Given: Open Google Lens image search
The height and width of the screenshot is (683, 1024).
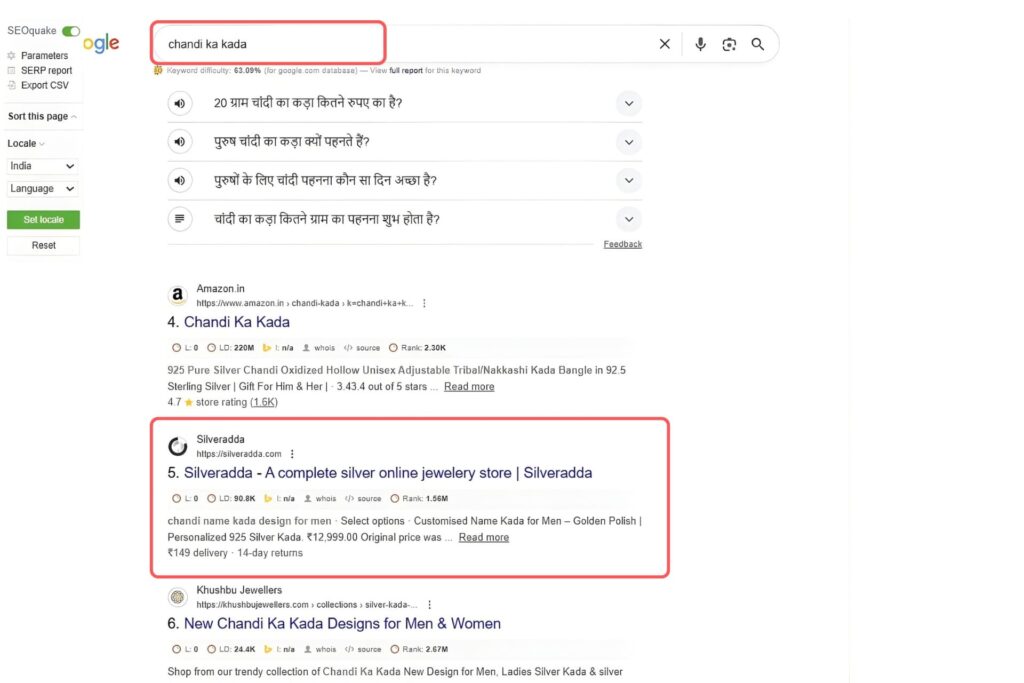Looking at the screenshot, I should tap(729, 44).
